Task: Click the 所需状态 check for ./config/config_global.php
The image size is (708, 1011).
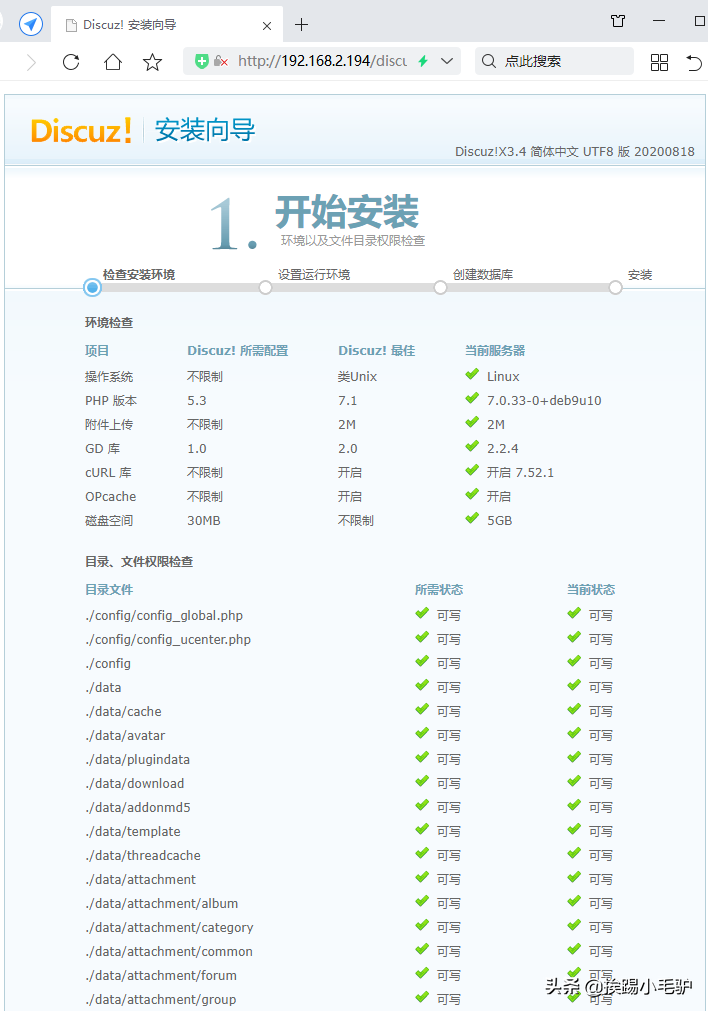Action: (422, 613)
